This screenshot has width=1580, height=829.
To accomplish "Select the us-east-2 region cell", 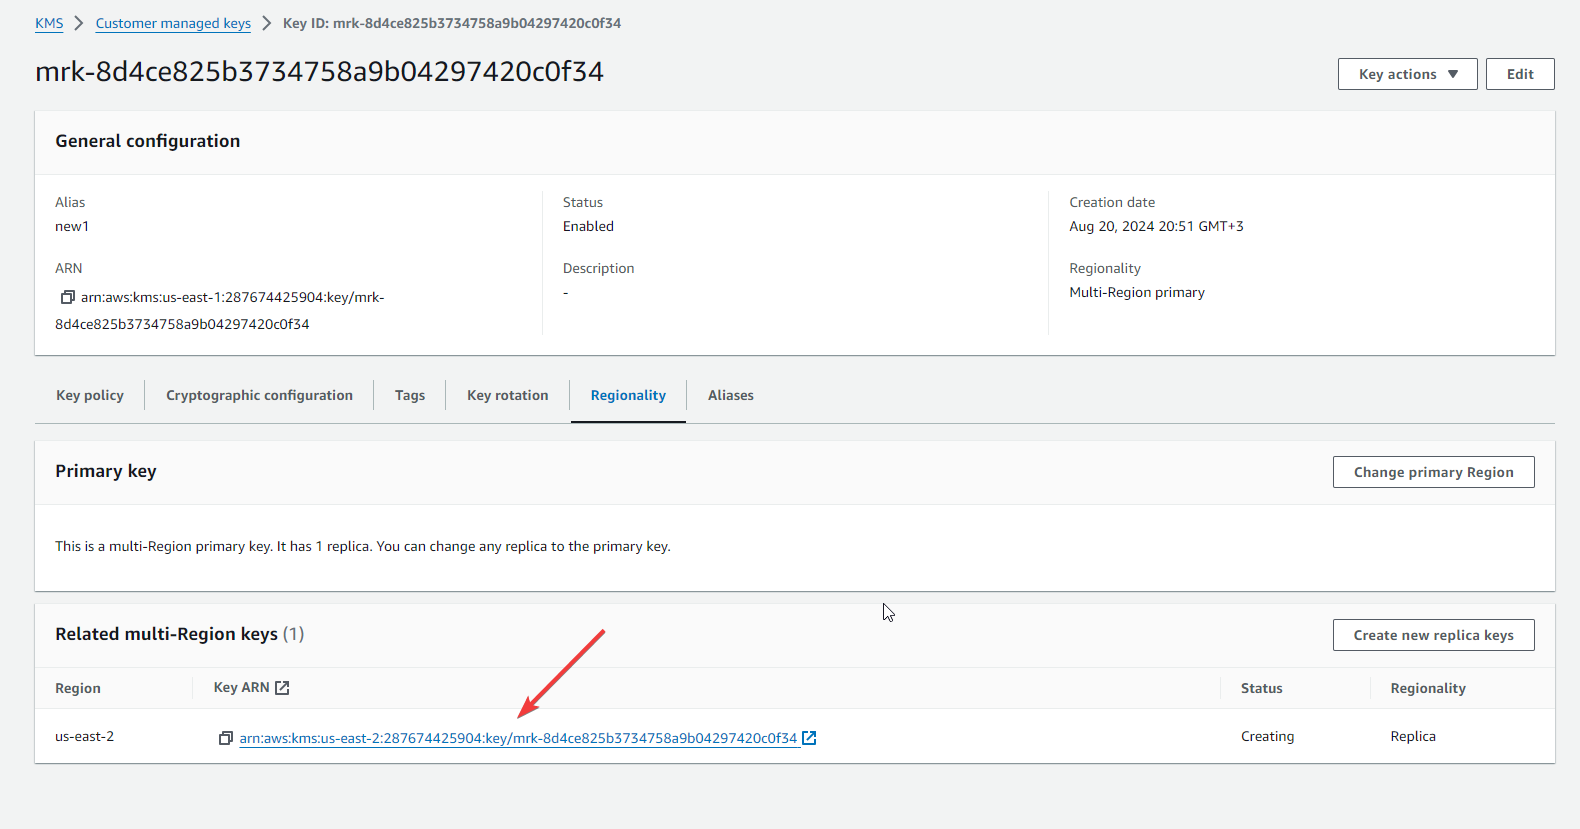I will [x=85, y=736].
